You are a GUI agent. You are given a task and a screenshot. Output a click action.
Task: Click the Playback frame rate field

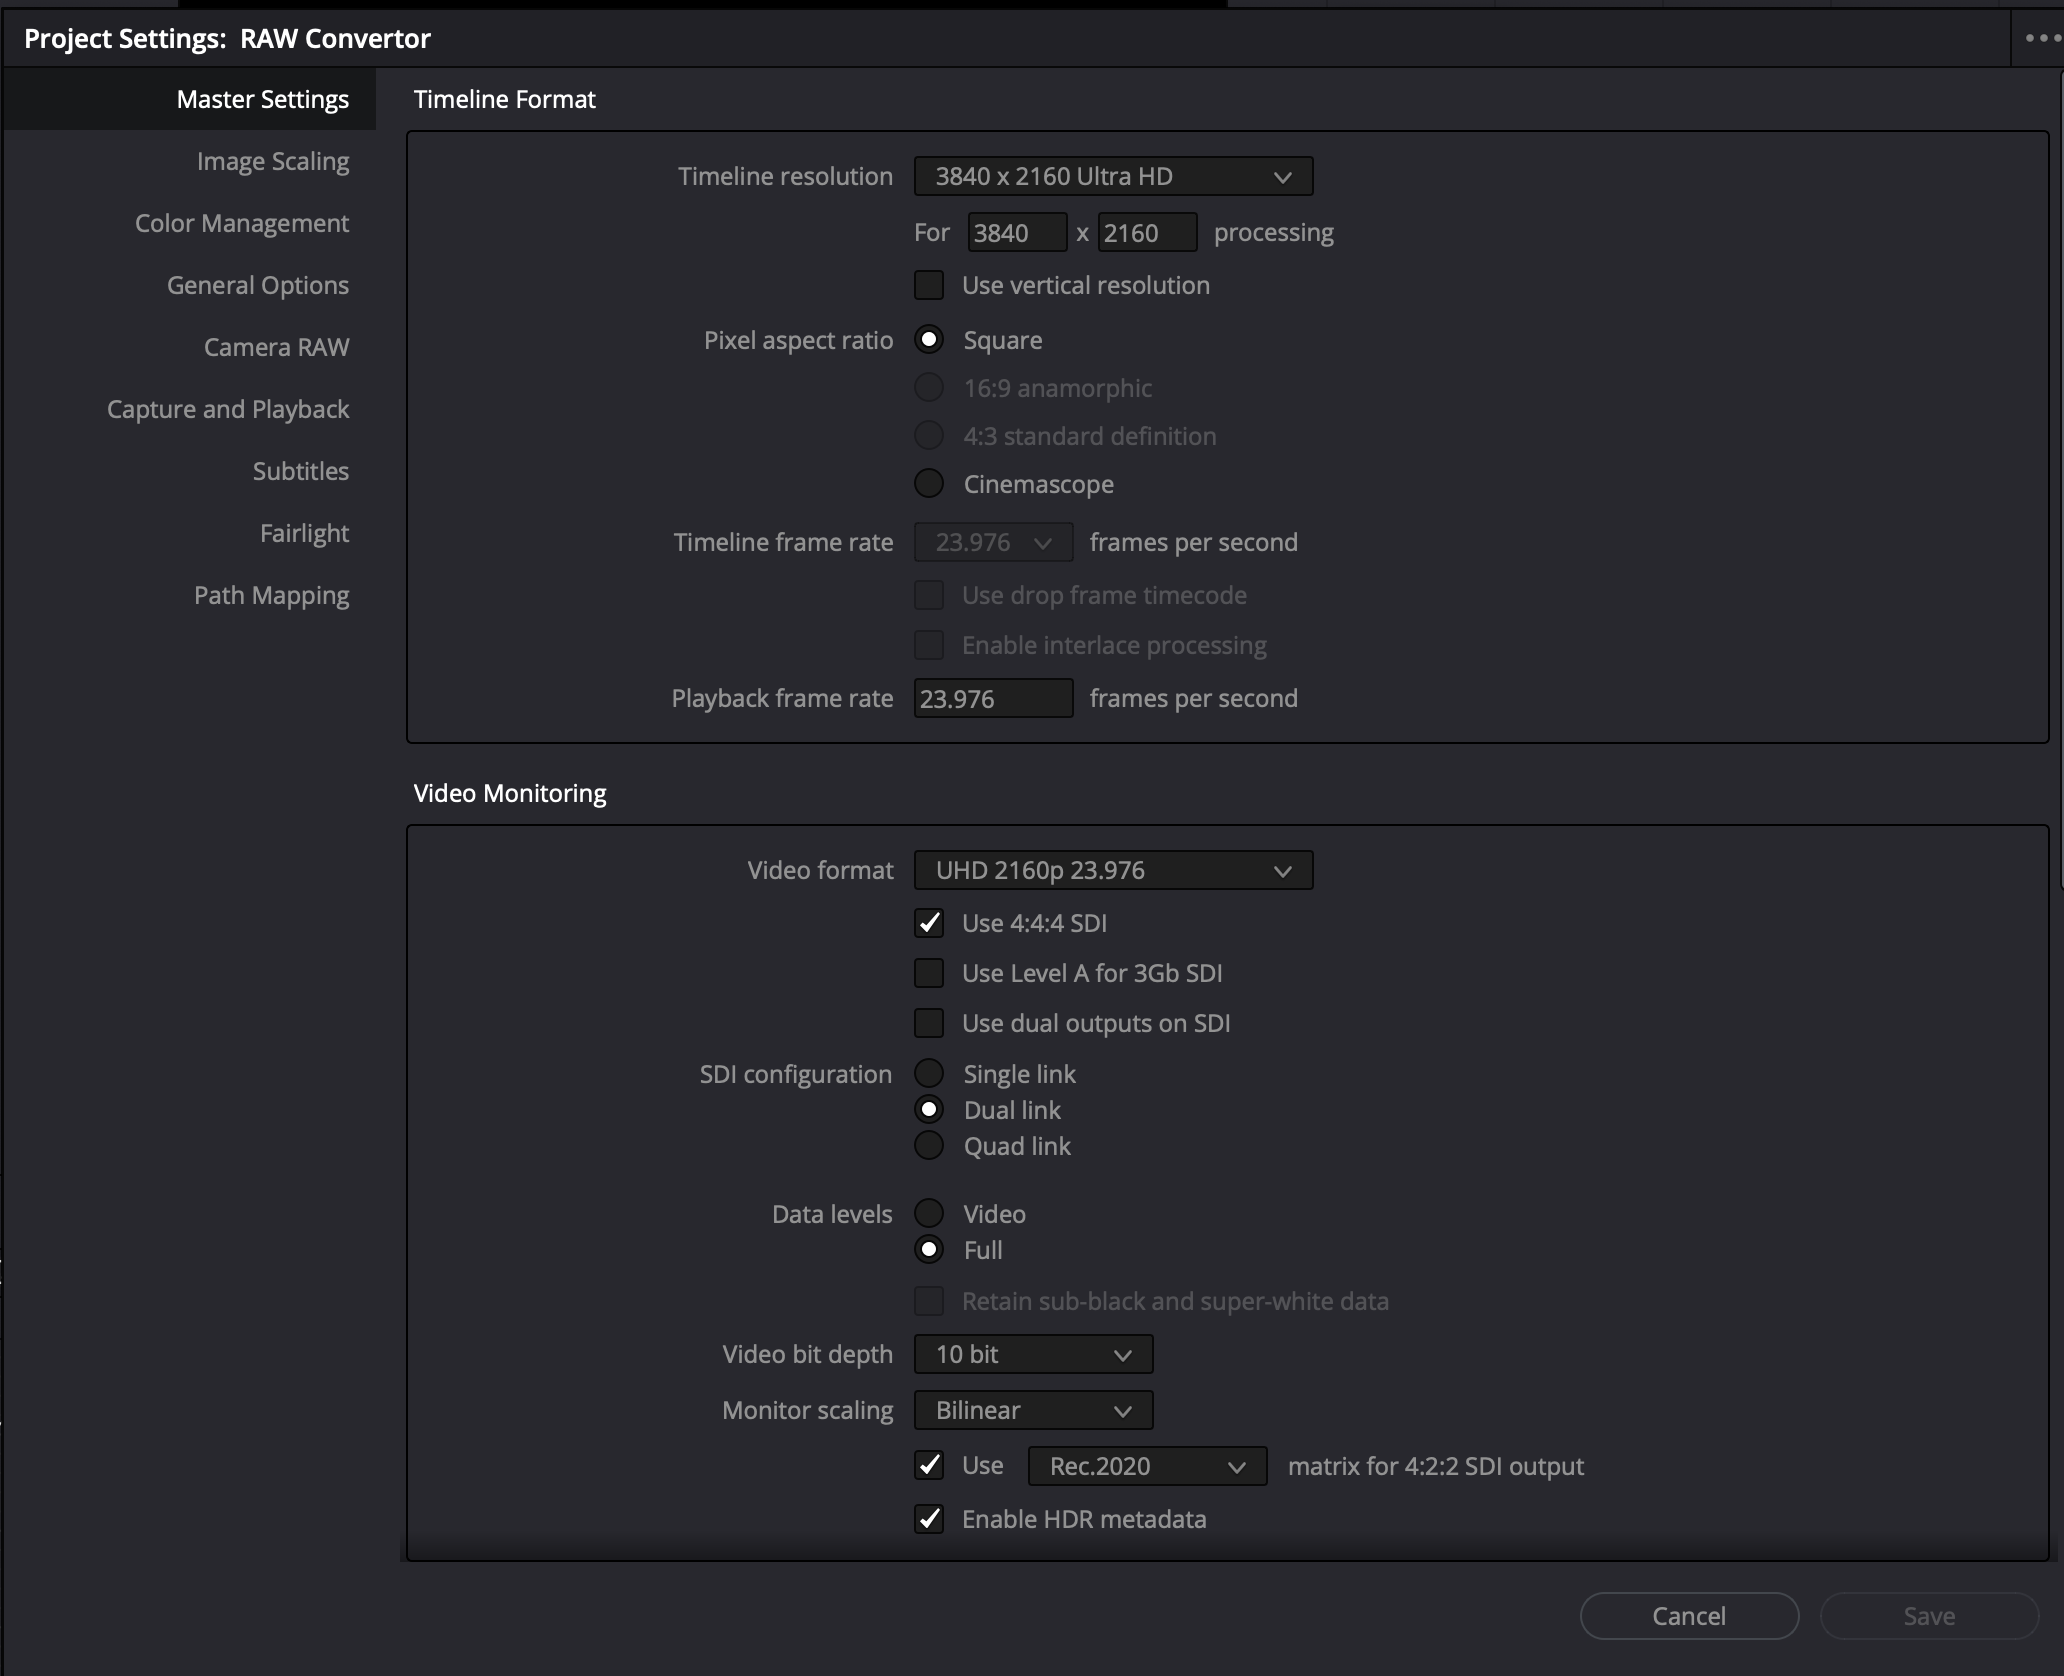coord(992,698)
